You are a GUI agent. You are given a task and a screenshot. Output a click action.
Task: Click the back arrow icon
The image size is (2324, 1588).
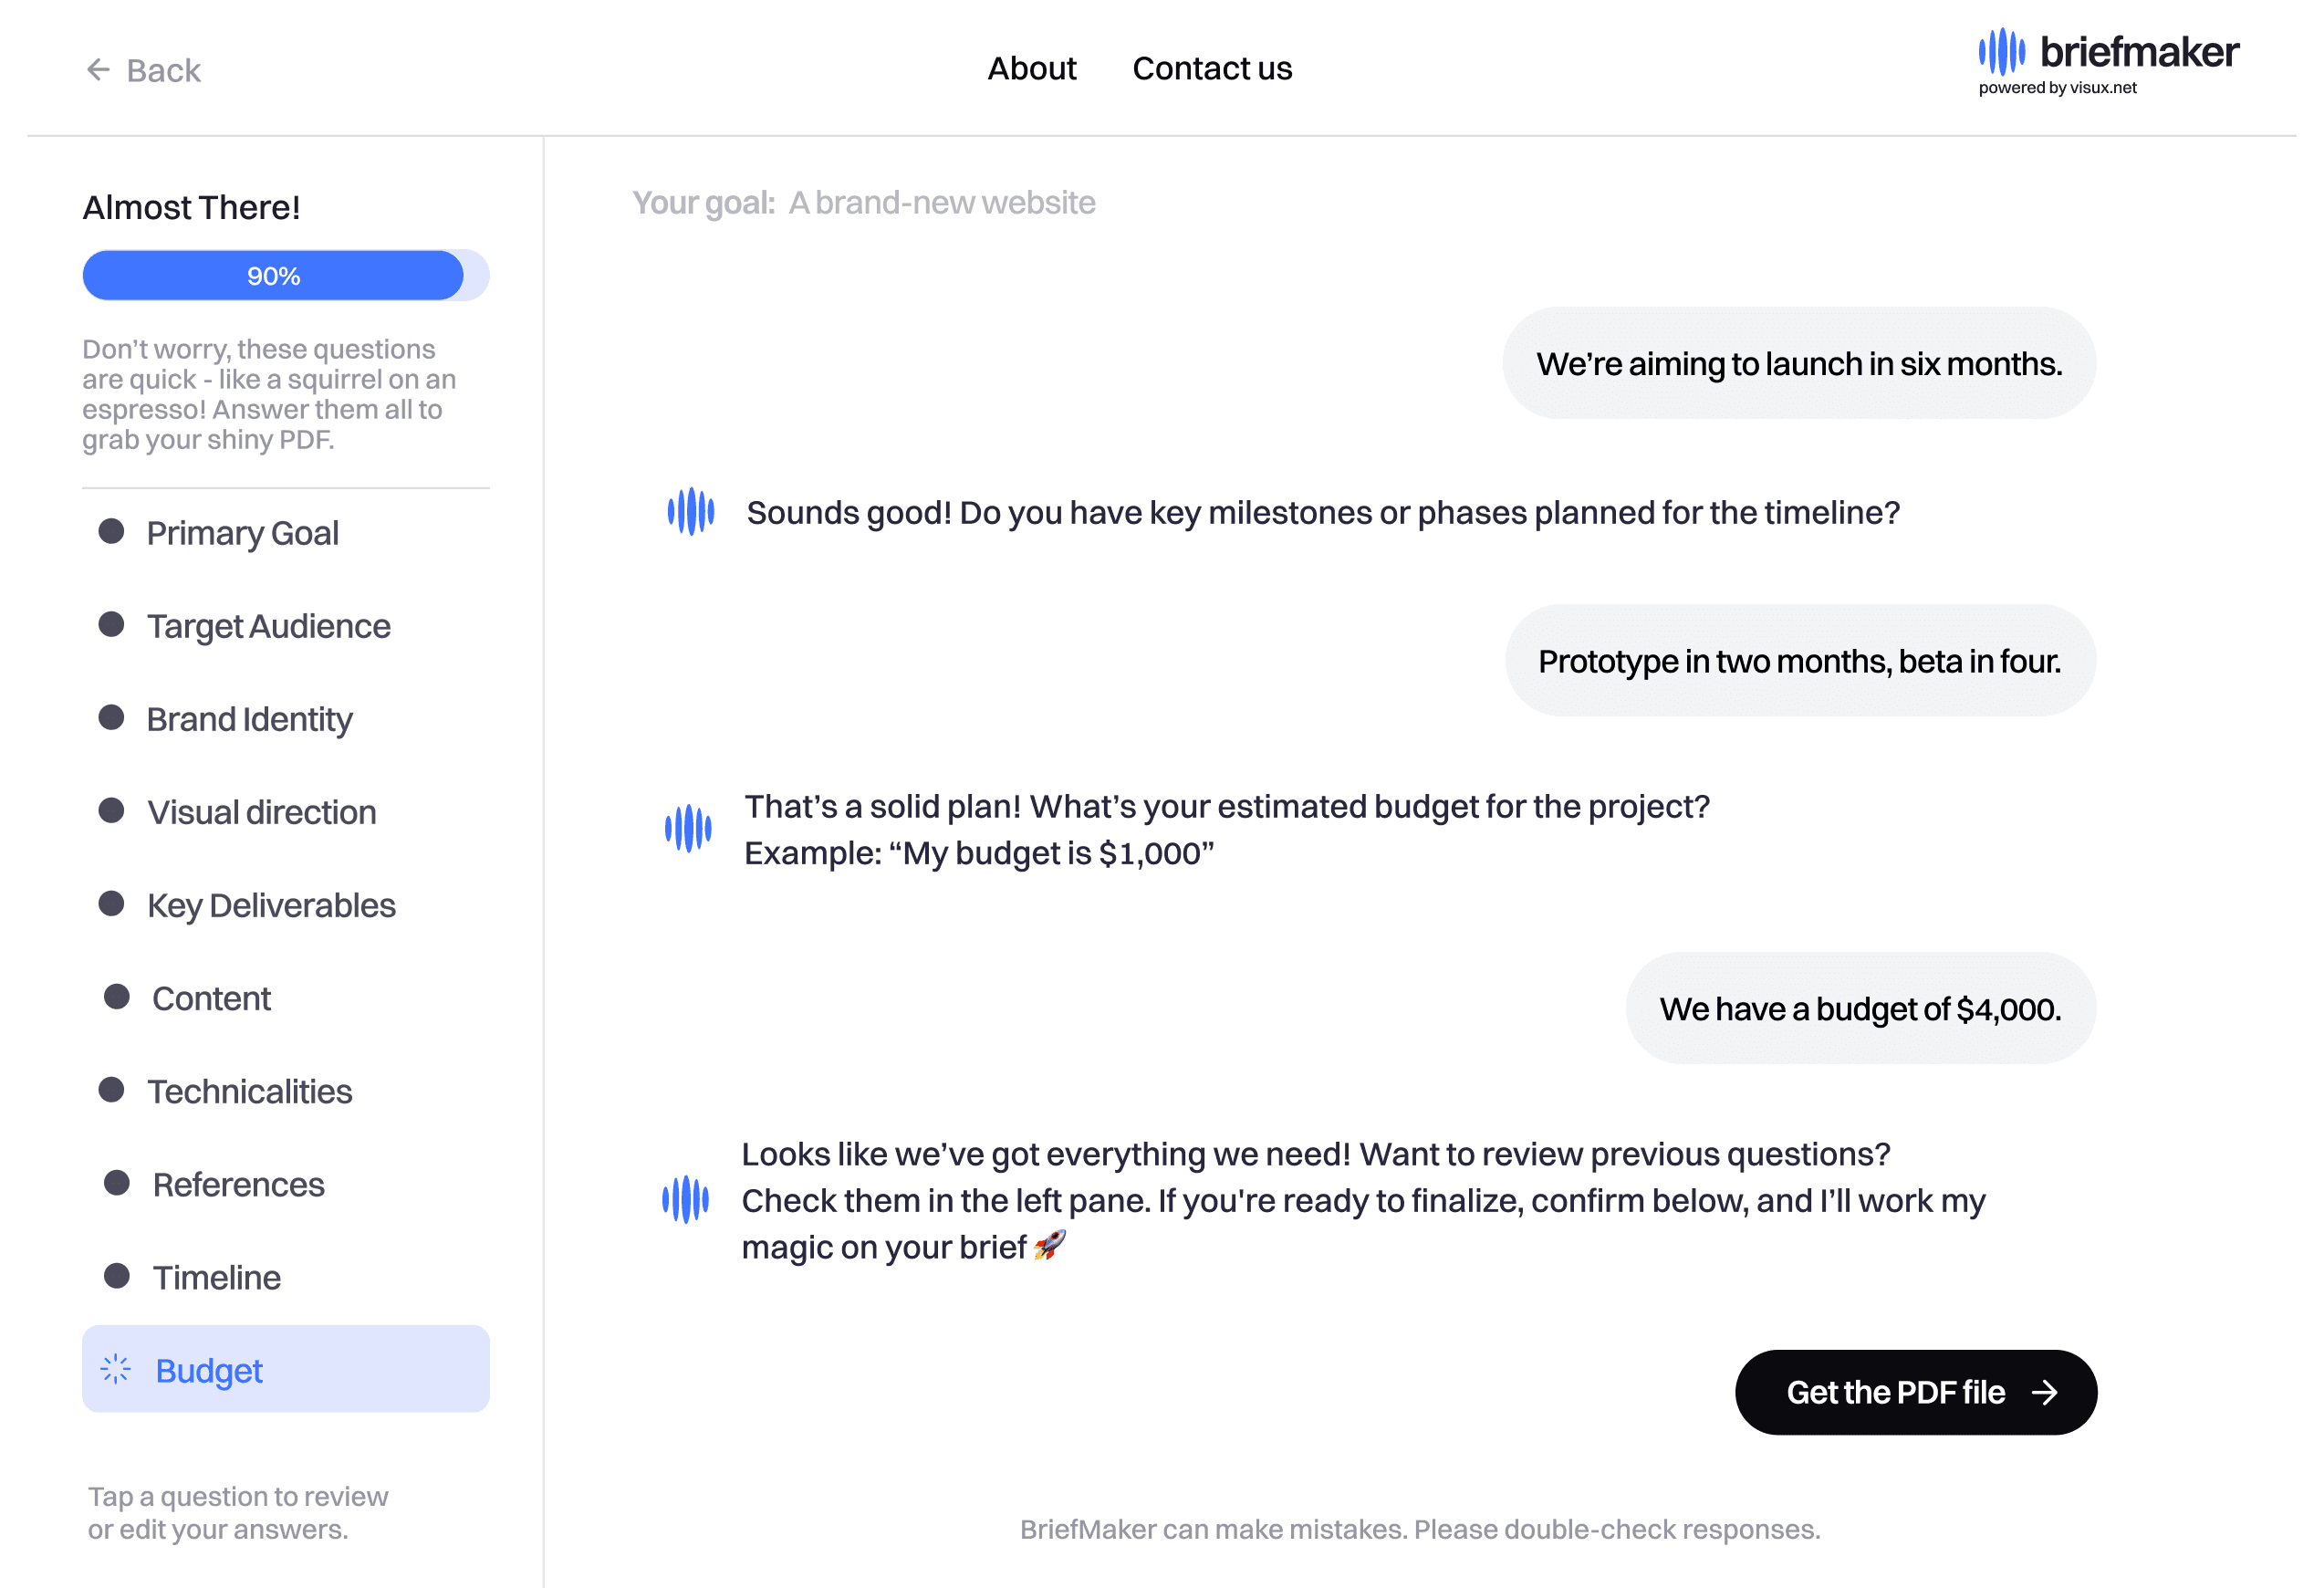[x=97, y=70]
